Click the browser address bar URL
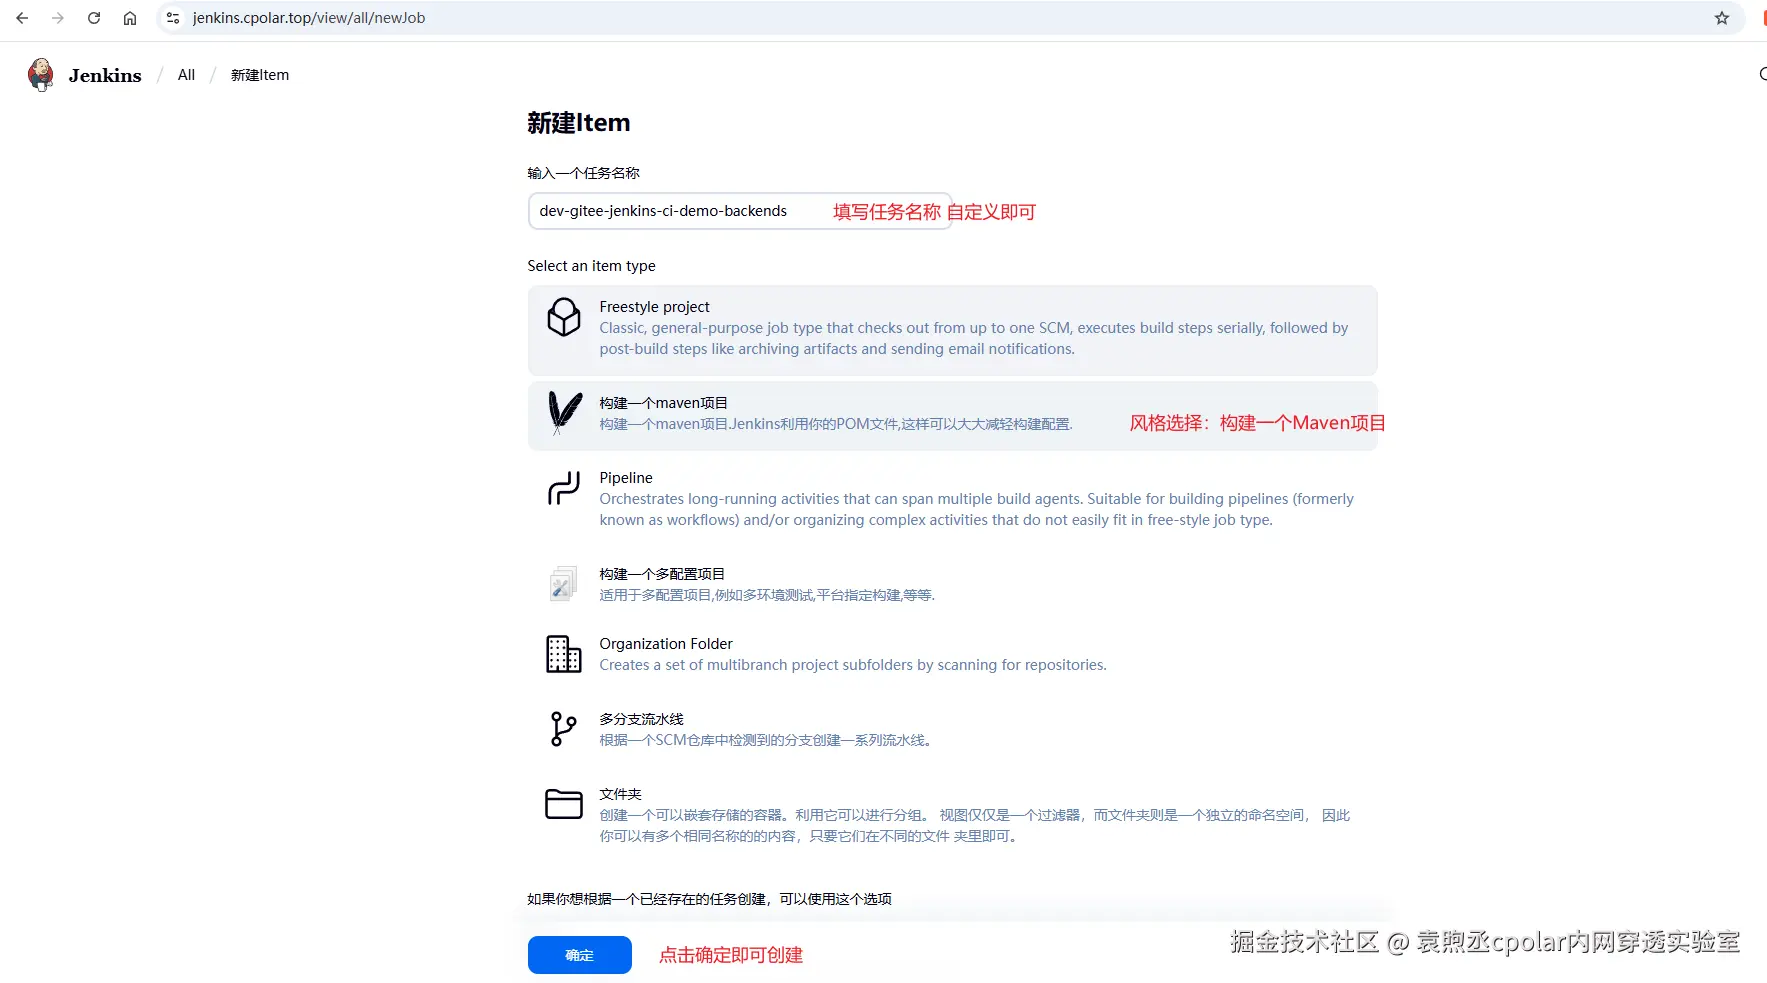Screen dimensions: 1767x983 309,18
